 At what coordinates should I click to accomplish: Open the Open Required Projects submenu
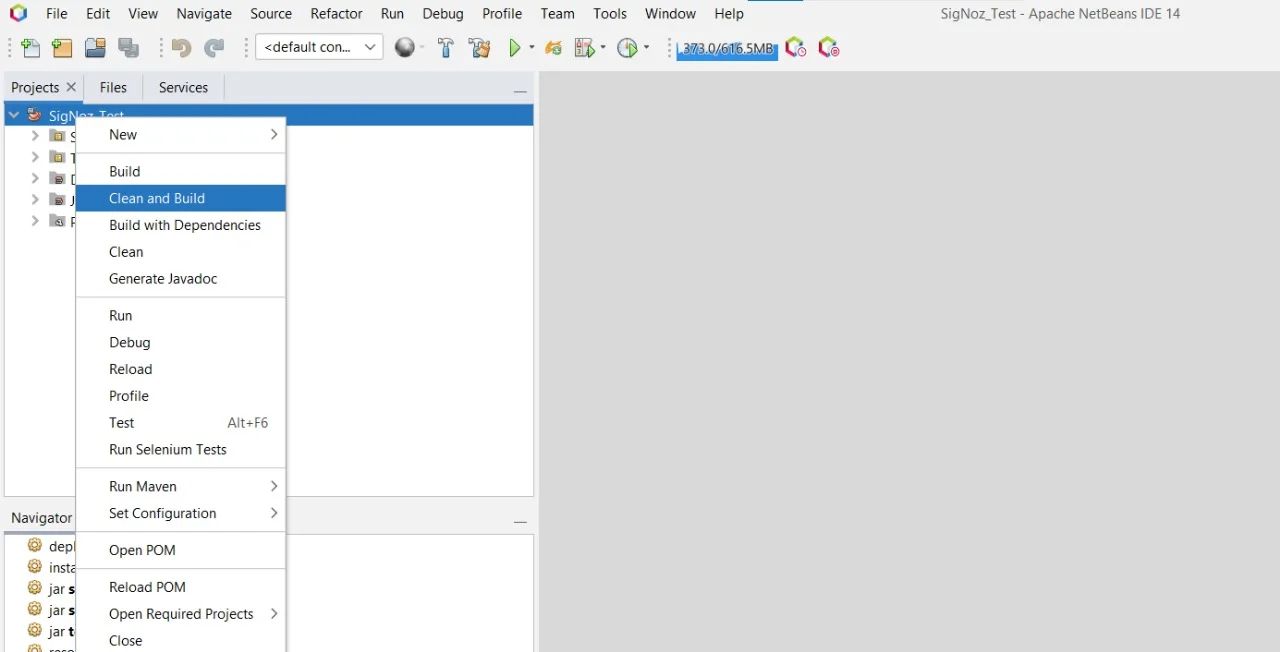point(181,614)
